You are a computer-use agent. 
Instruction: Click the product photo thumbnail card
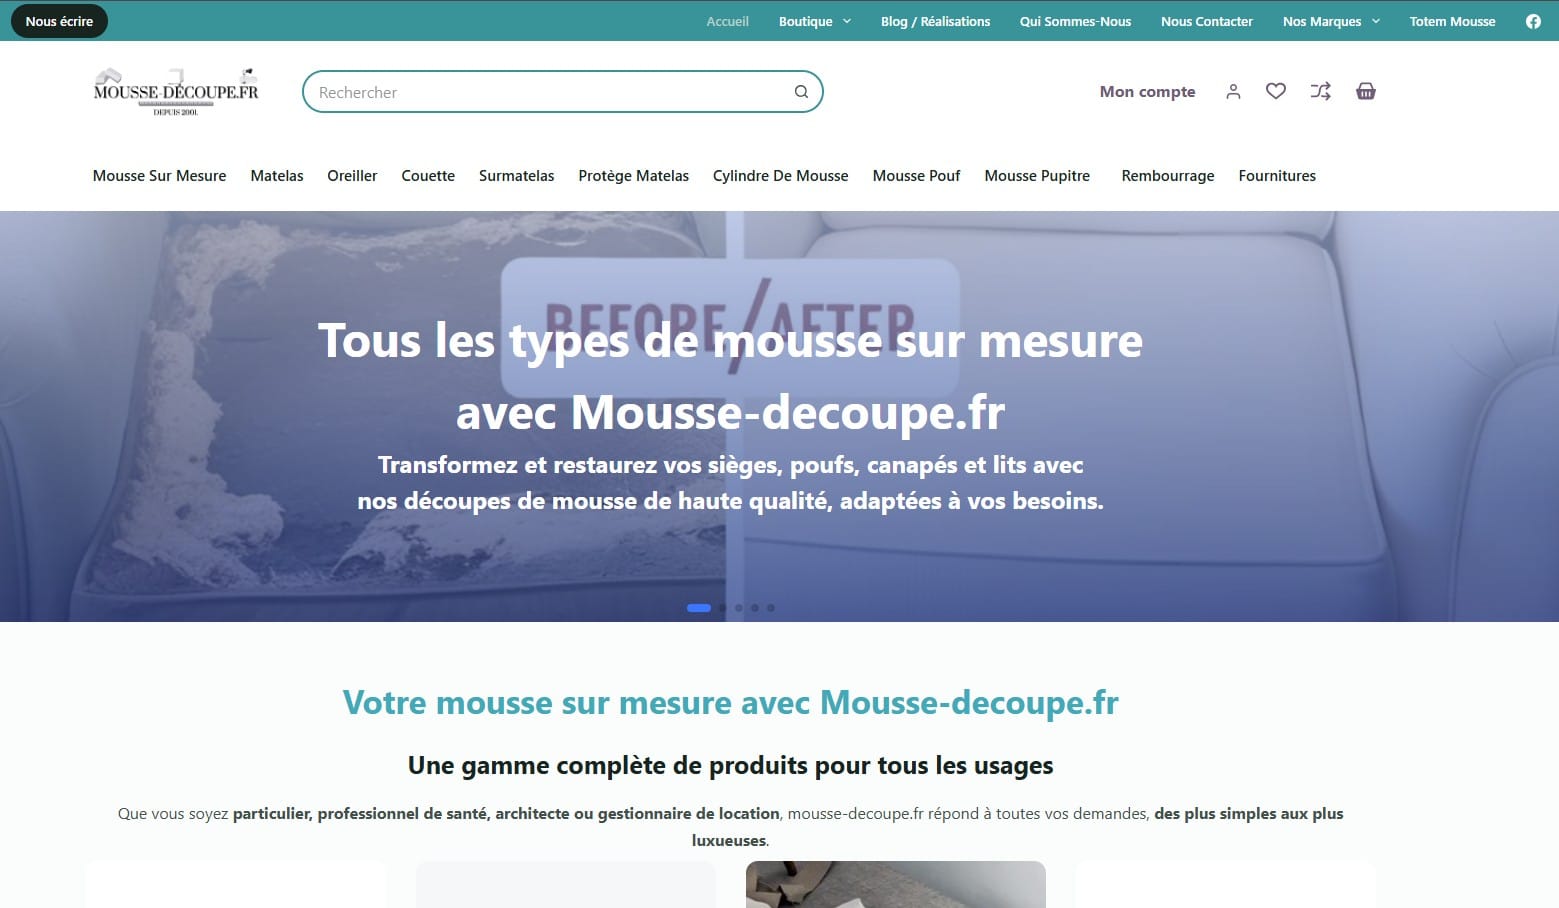[x=896, y=885]
